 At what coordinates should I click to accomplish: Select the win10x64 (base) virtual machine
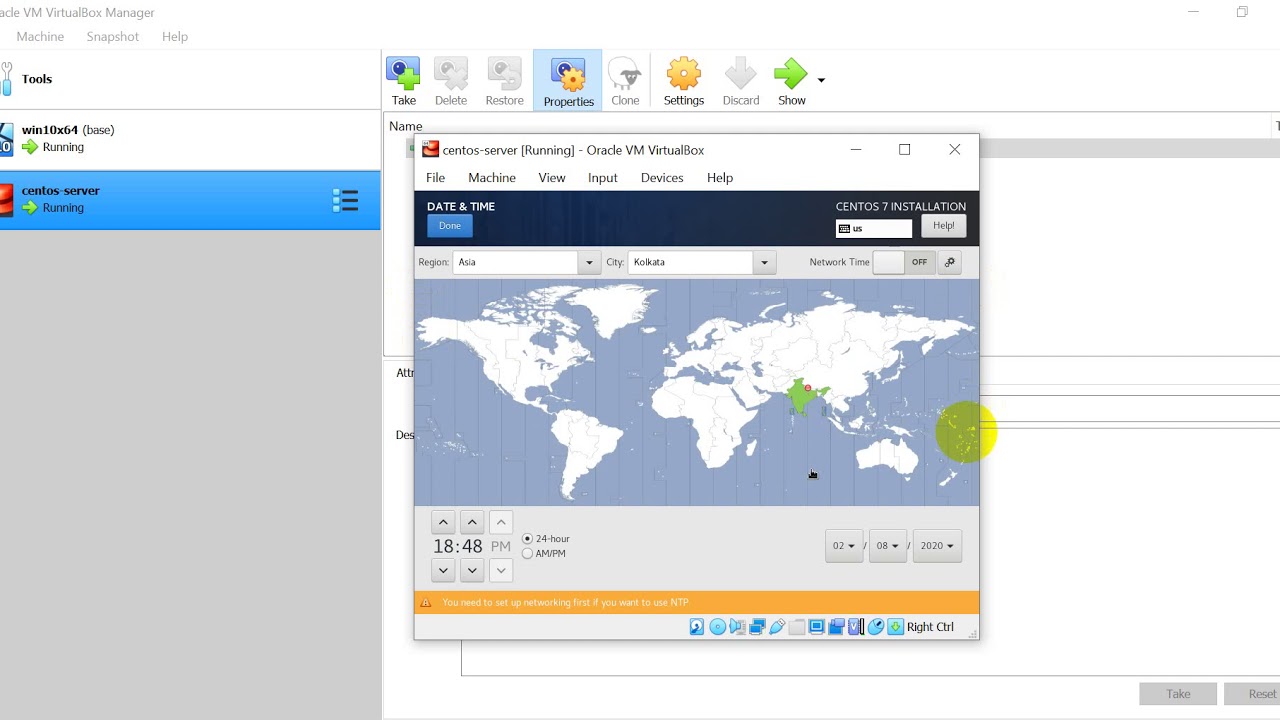click(190, 138)
